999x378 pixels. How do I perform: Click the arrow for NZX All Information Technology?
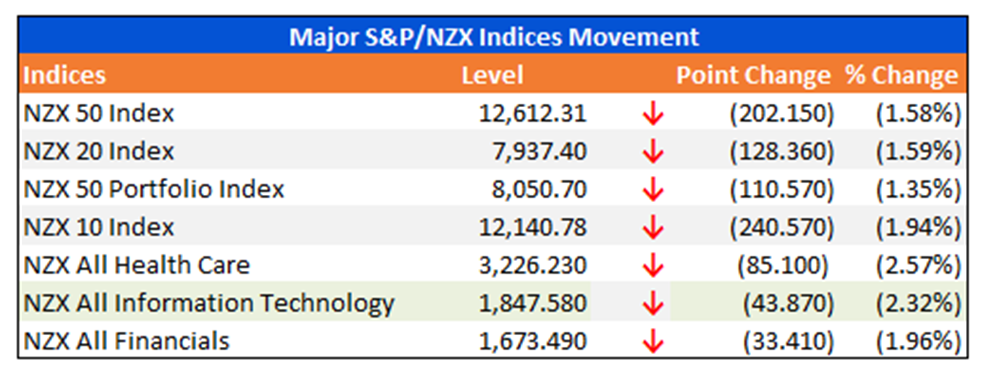[x=653, y=304]
